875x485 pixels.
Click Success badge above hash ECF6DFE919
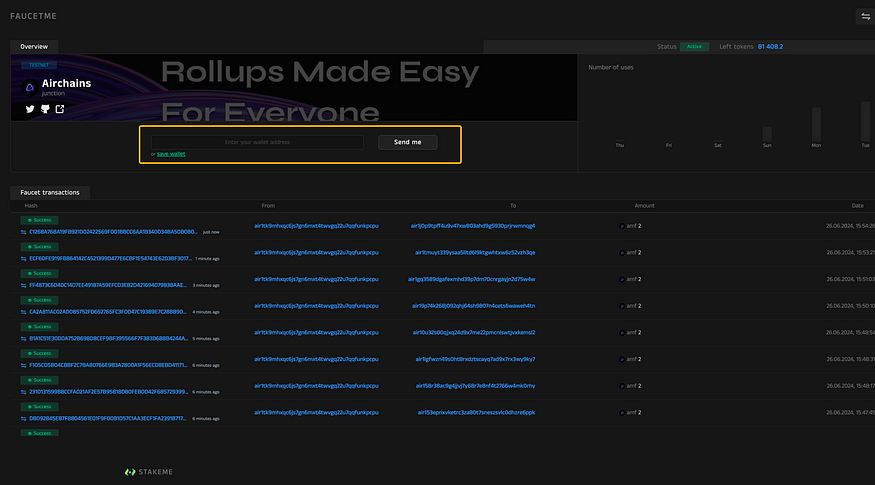point(40,247)
